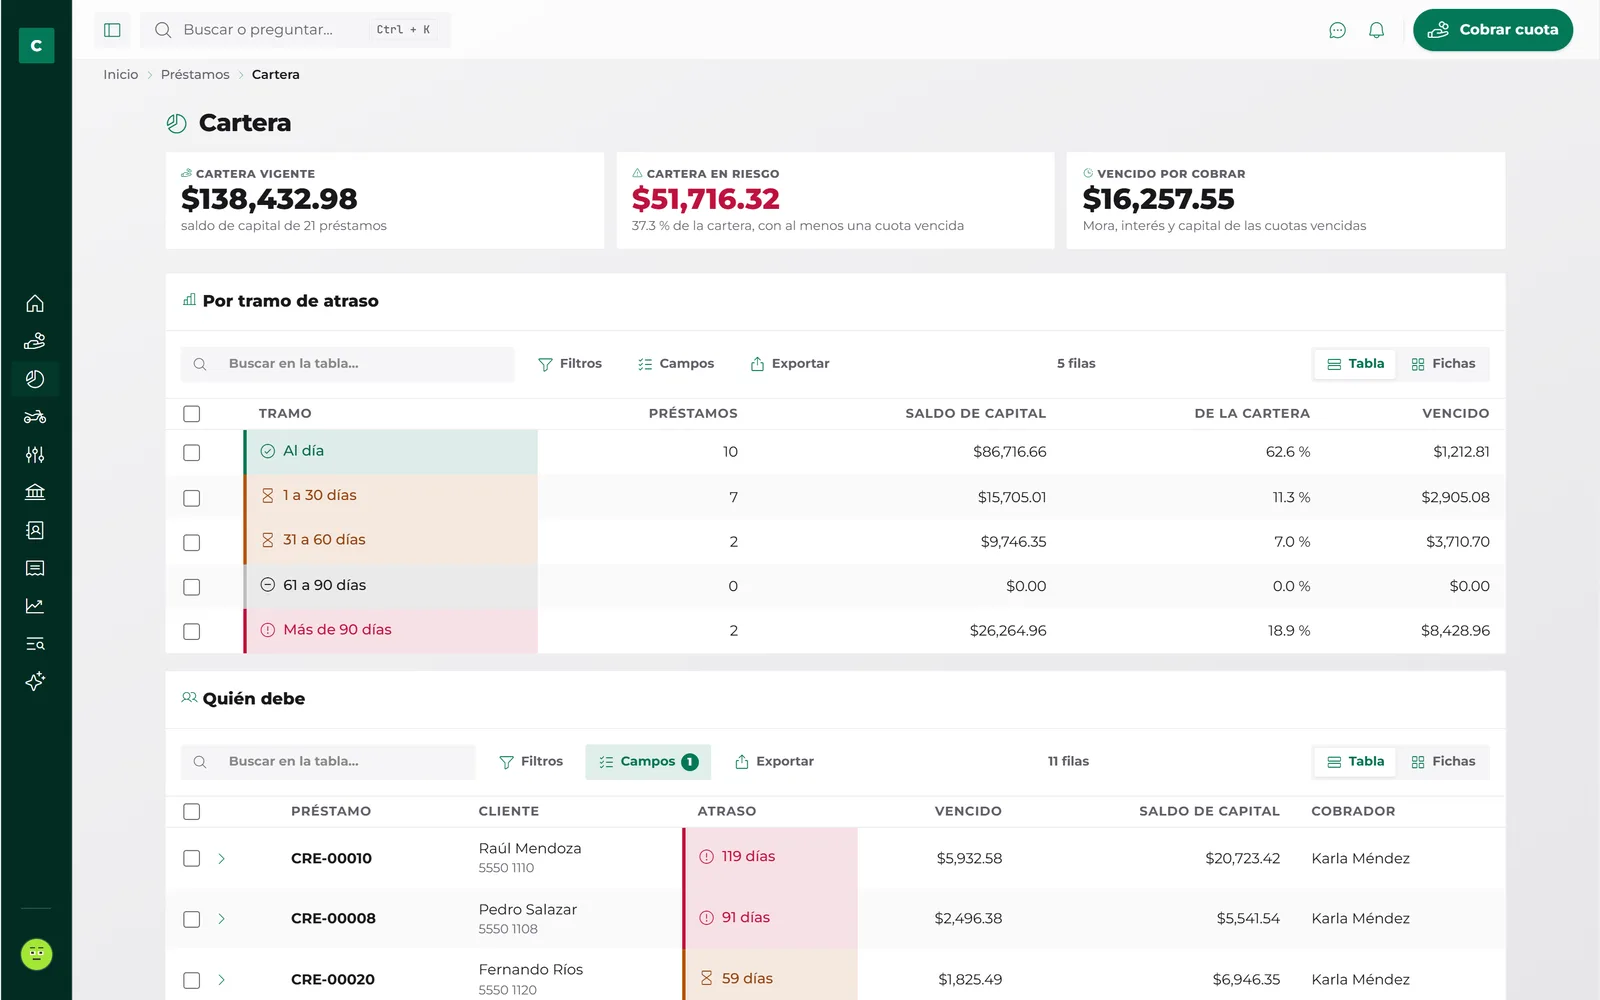
Task: Open the motorcycle icon in sidebar
Action: [35, 417]
